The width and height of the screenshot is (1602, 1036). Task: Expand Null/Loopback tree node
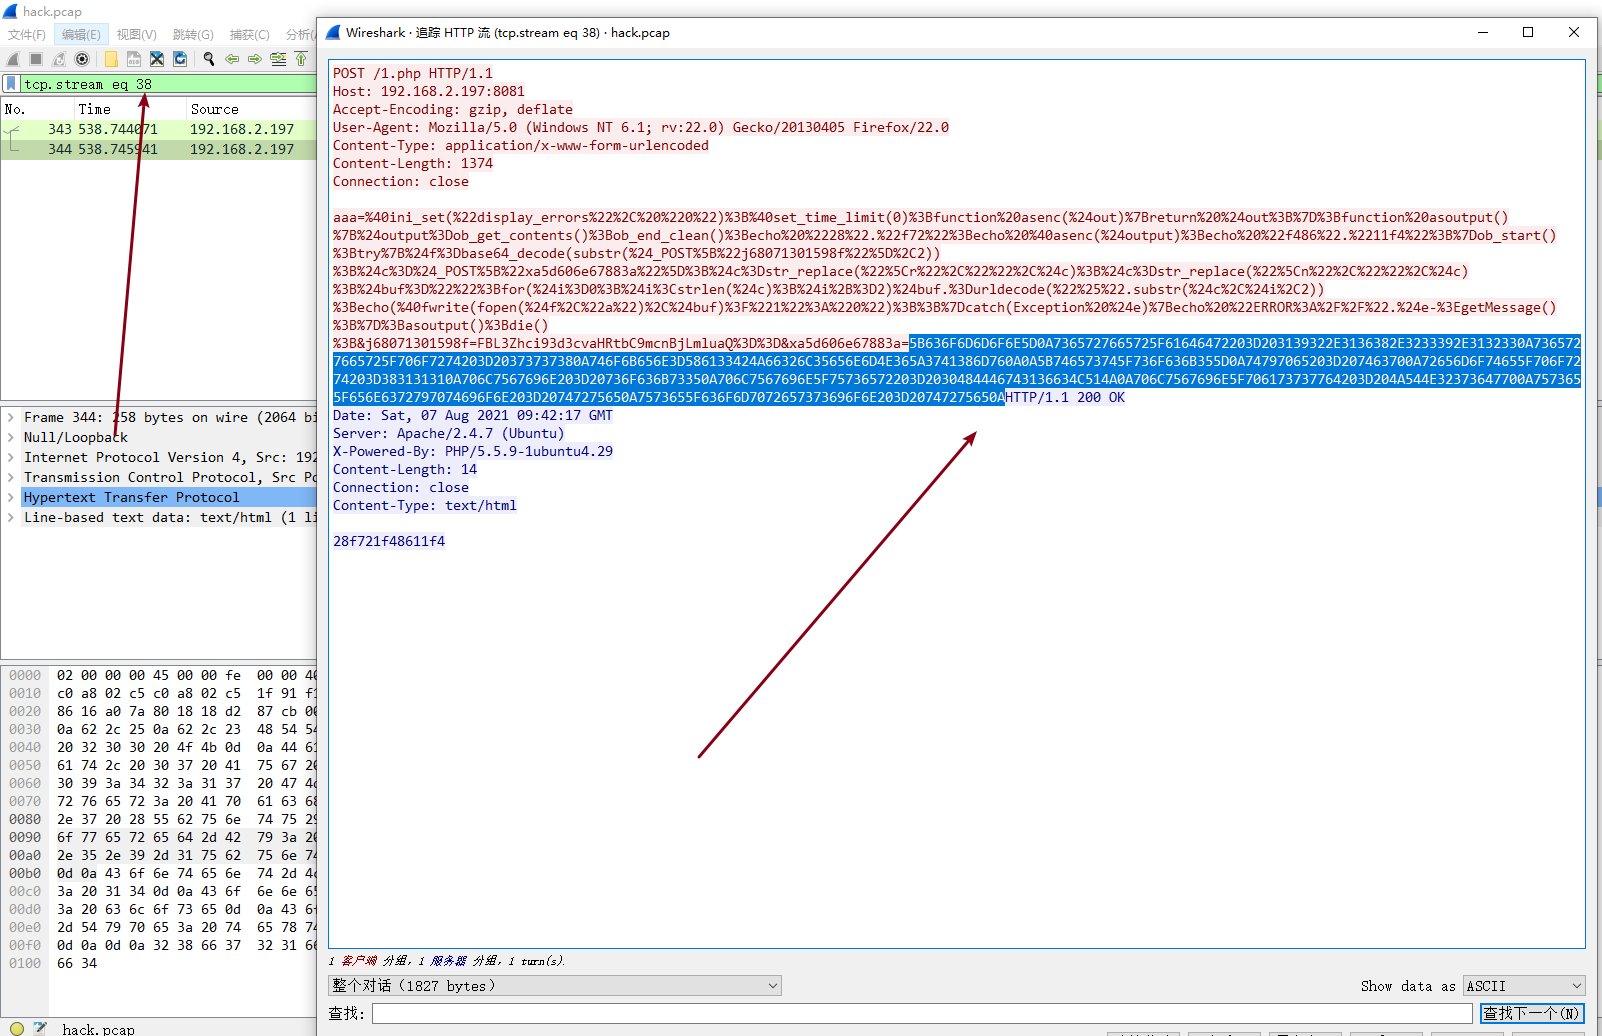(11, 437)
